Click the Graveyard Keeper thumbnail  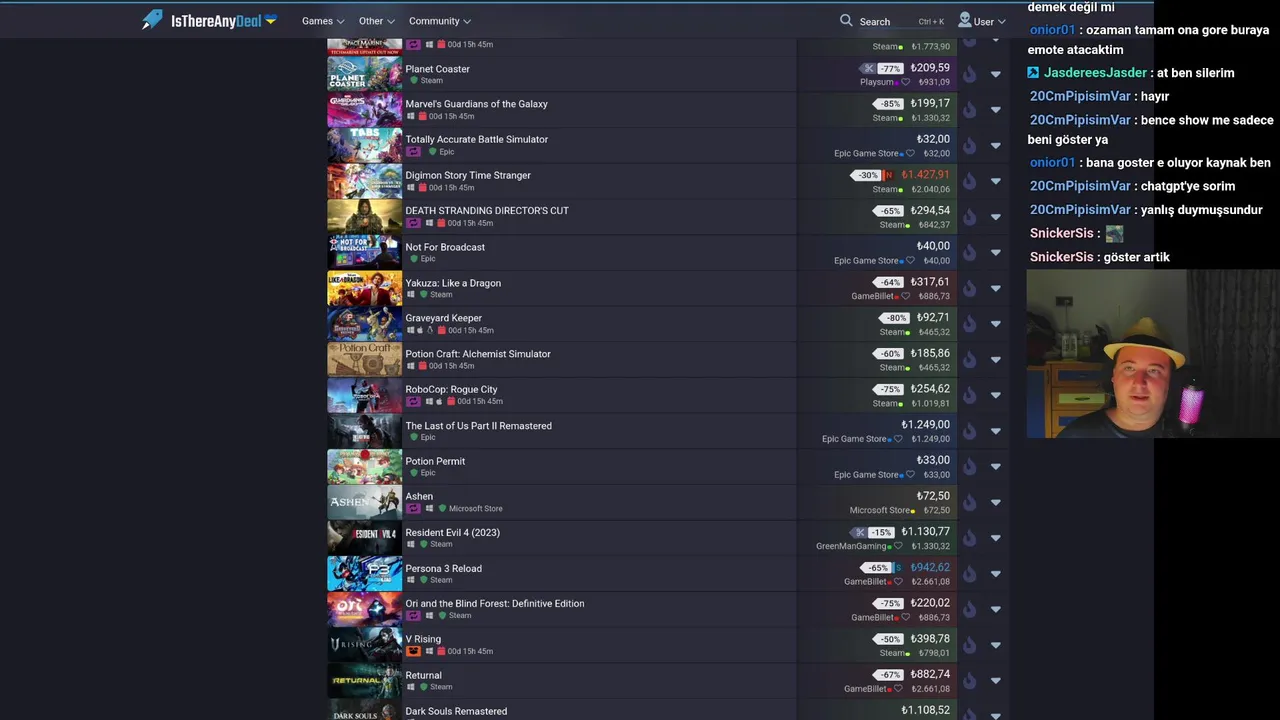pyautogui.click(x=364, y=324)
